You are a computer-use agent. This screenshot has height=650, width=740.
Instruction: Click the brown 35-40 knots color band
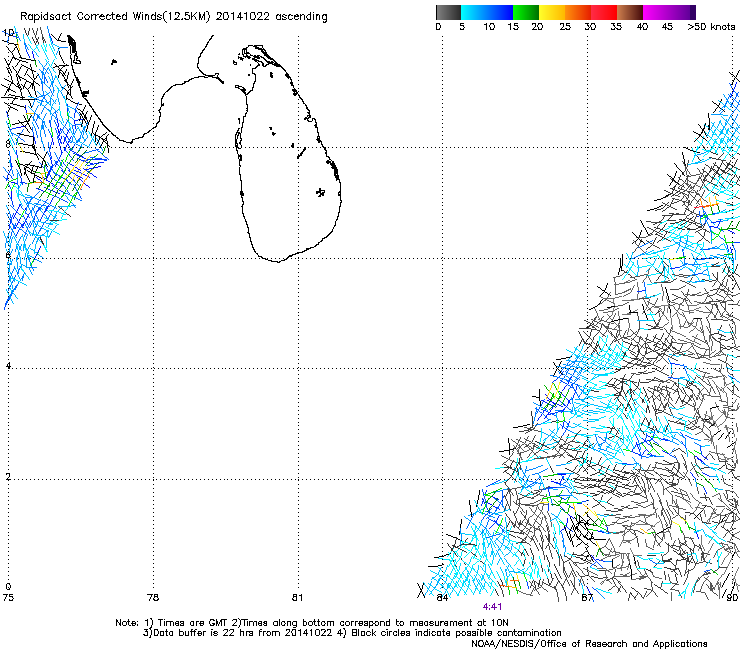[630, 12]
